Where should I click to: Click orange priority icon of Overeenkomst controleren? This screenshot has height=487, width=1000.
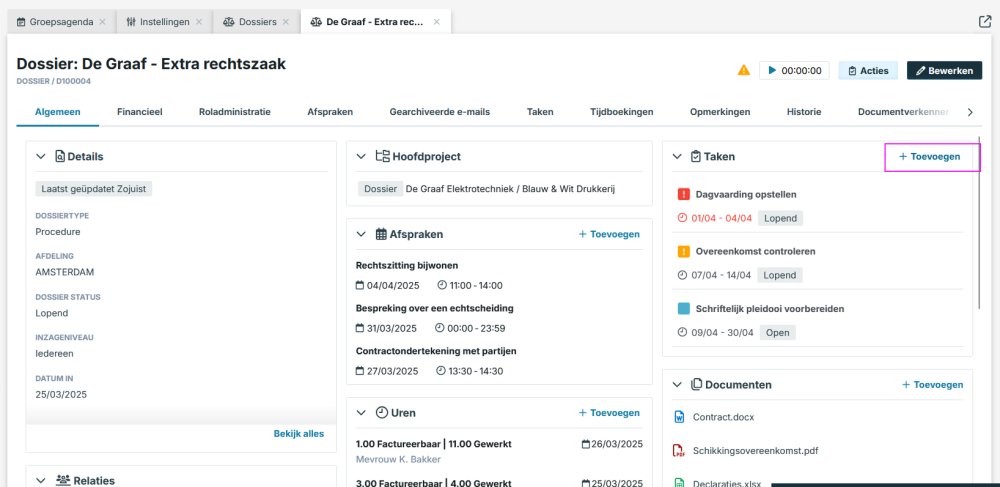point(684,251)
